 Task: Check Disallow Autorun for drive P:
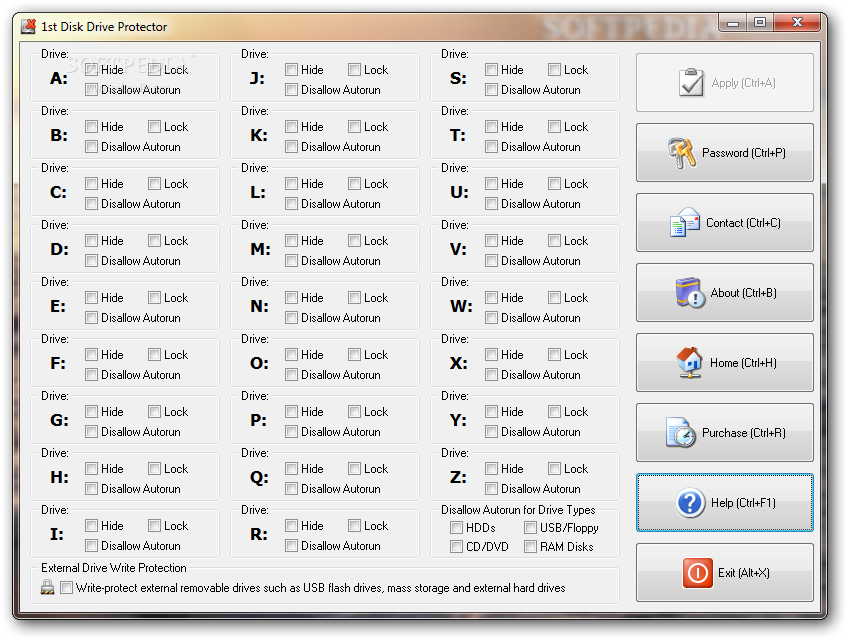point(292,432)
